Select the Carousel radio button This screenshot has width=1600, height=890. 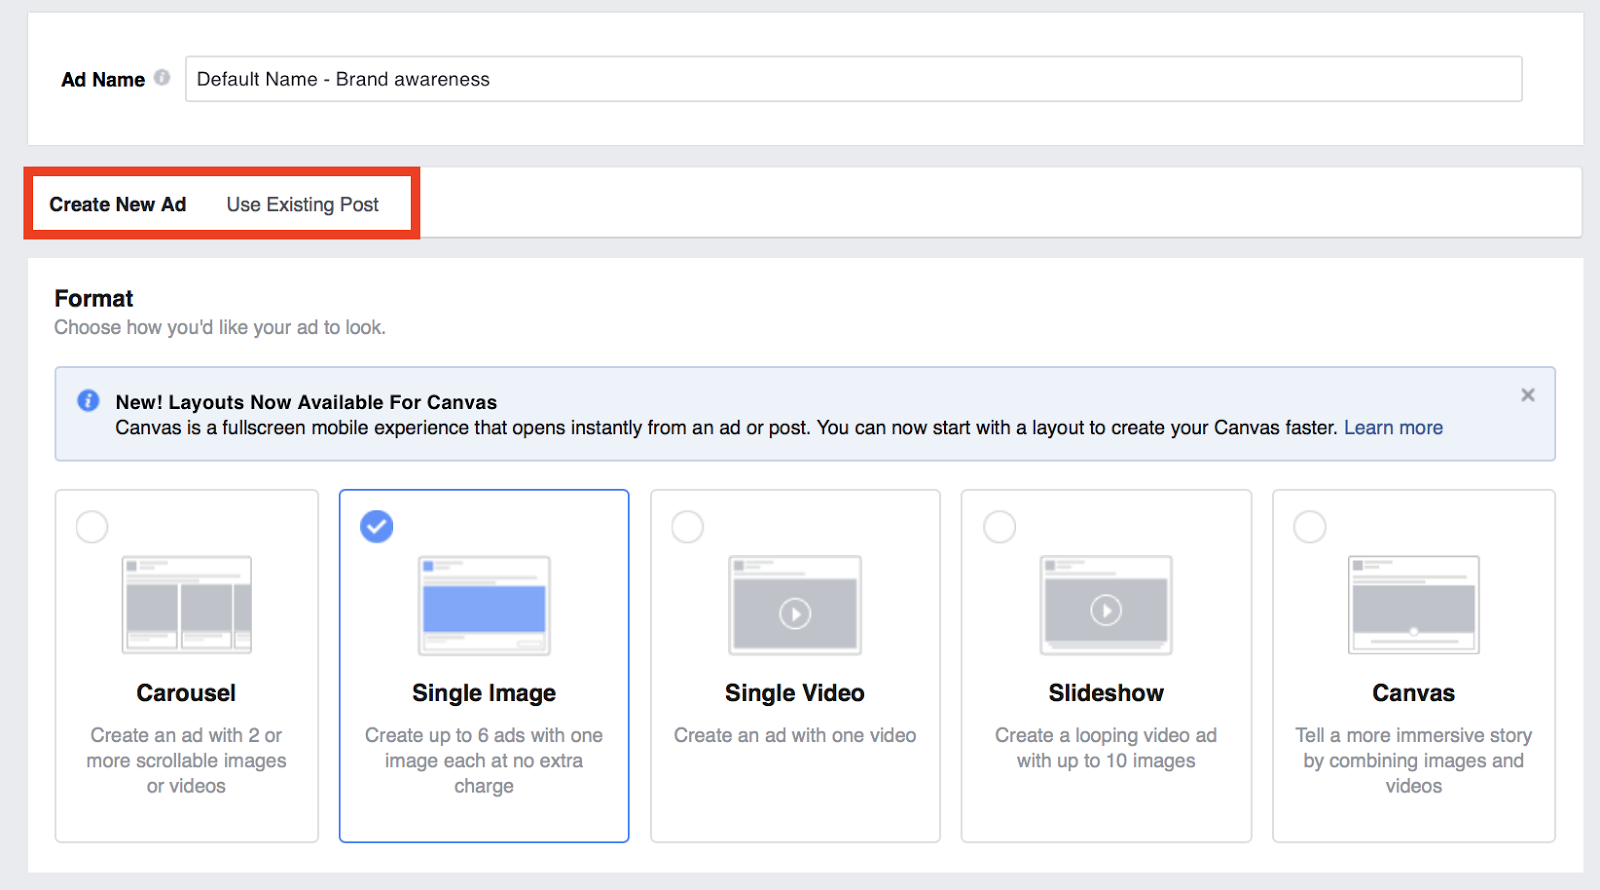pyautogui.click(x=92, y=527)
